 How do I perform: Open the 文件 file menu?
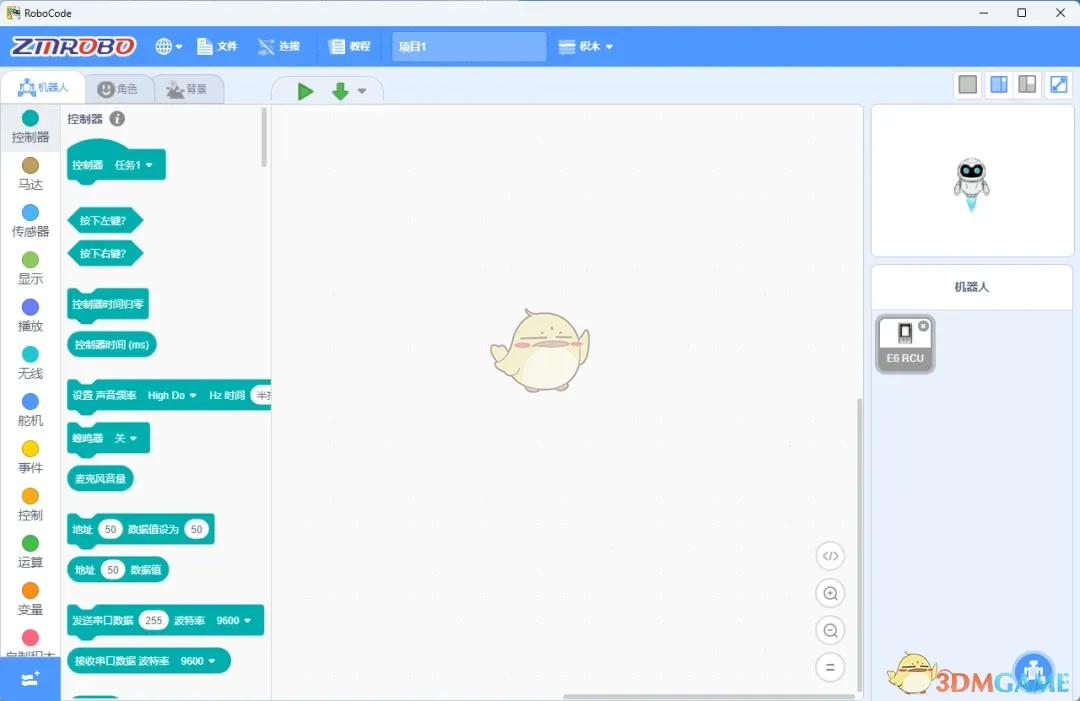click(217, 46)
